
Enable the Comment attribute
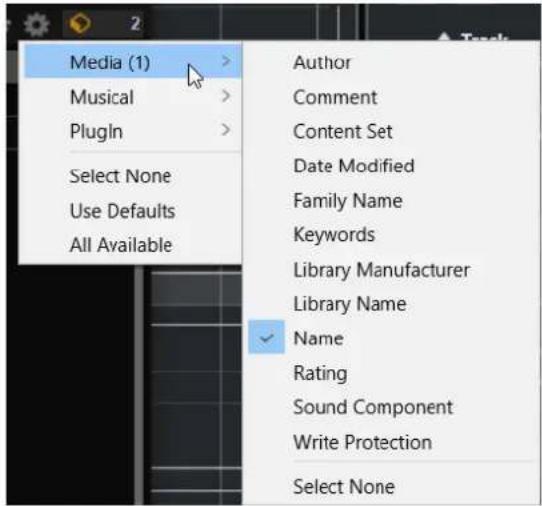335,97
